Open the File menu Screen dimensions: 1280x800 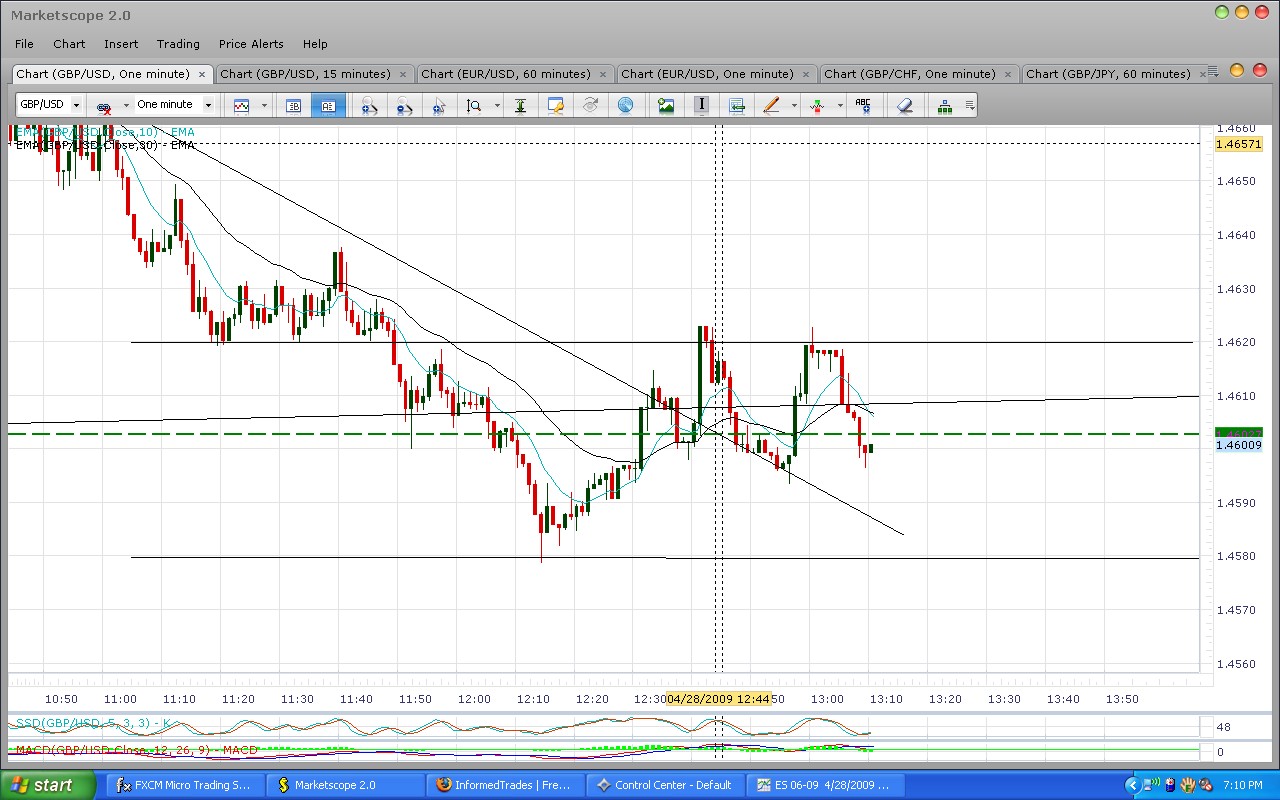point(25,44)
